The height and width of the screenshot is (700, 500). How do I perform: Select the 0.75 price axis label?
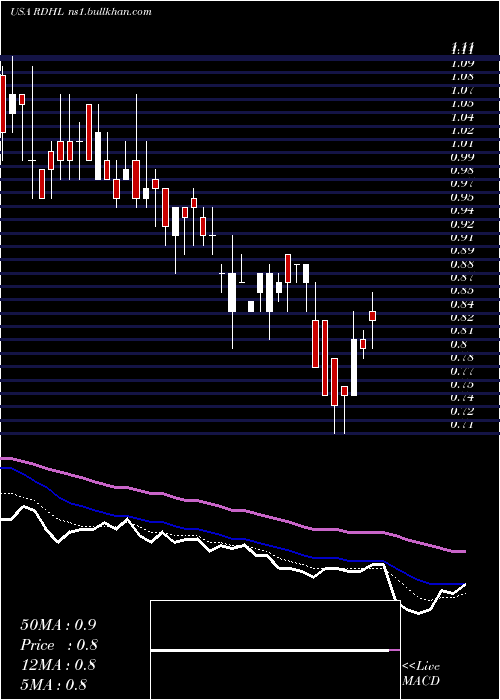coord(462,384)
